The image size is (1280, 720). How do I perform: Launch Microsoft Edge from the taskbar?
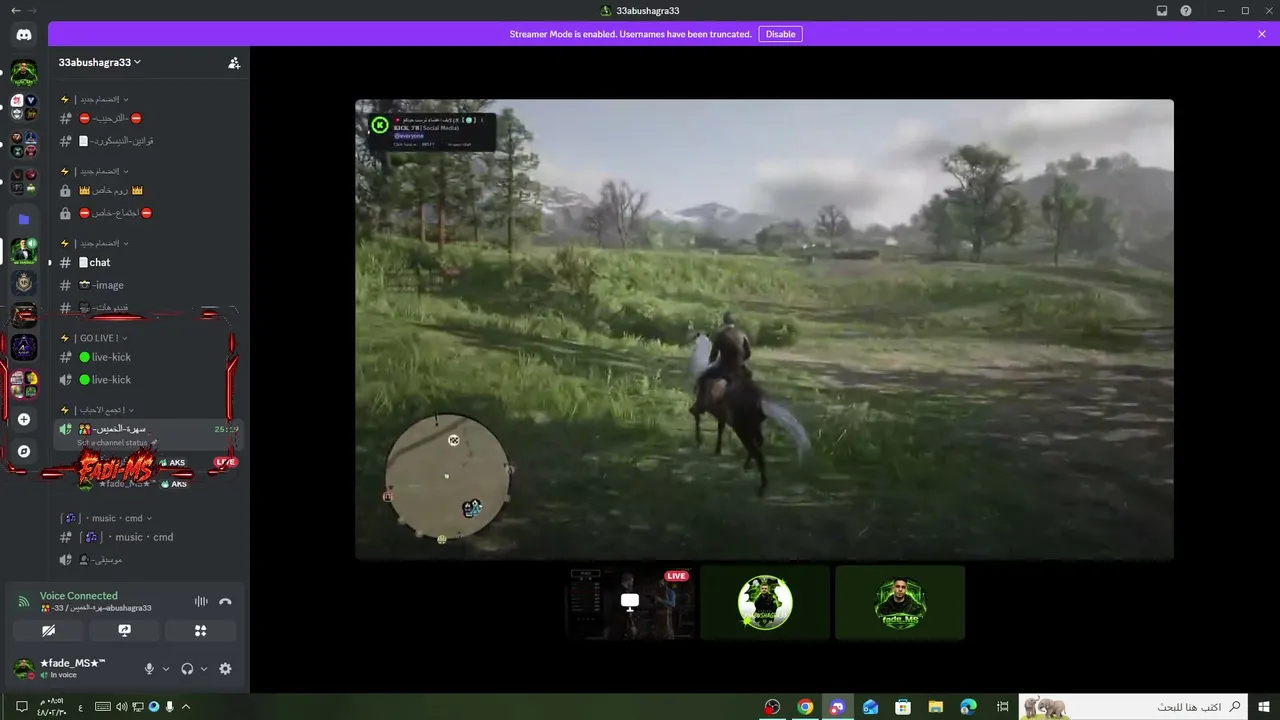click(x=968, y=707)
